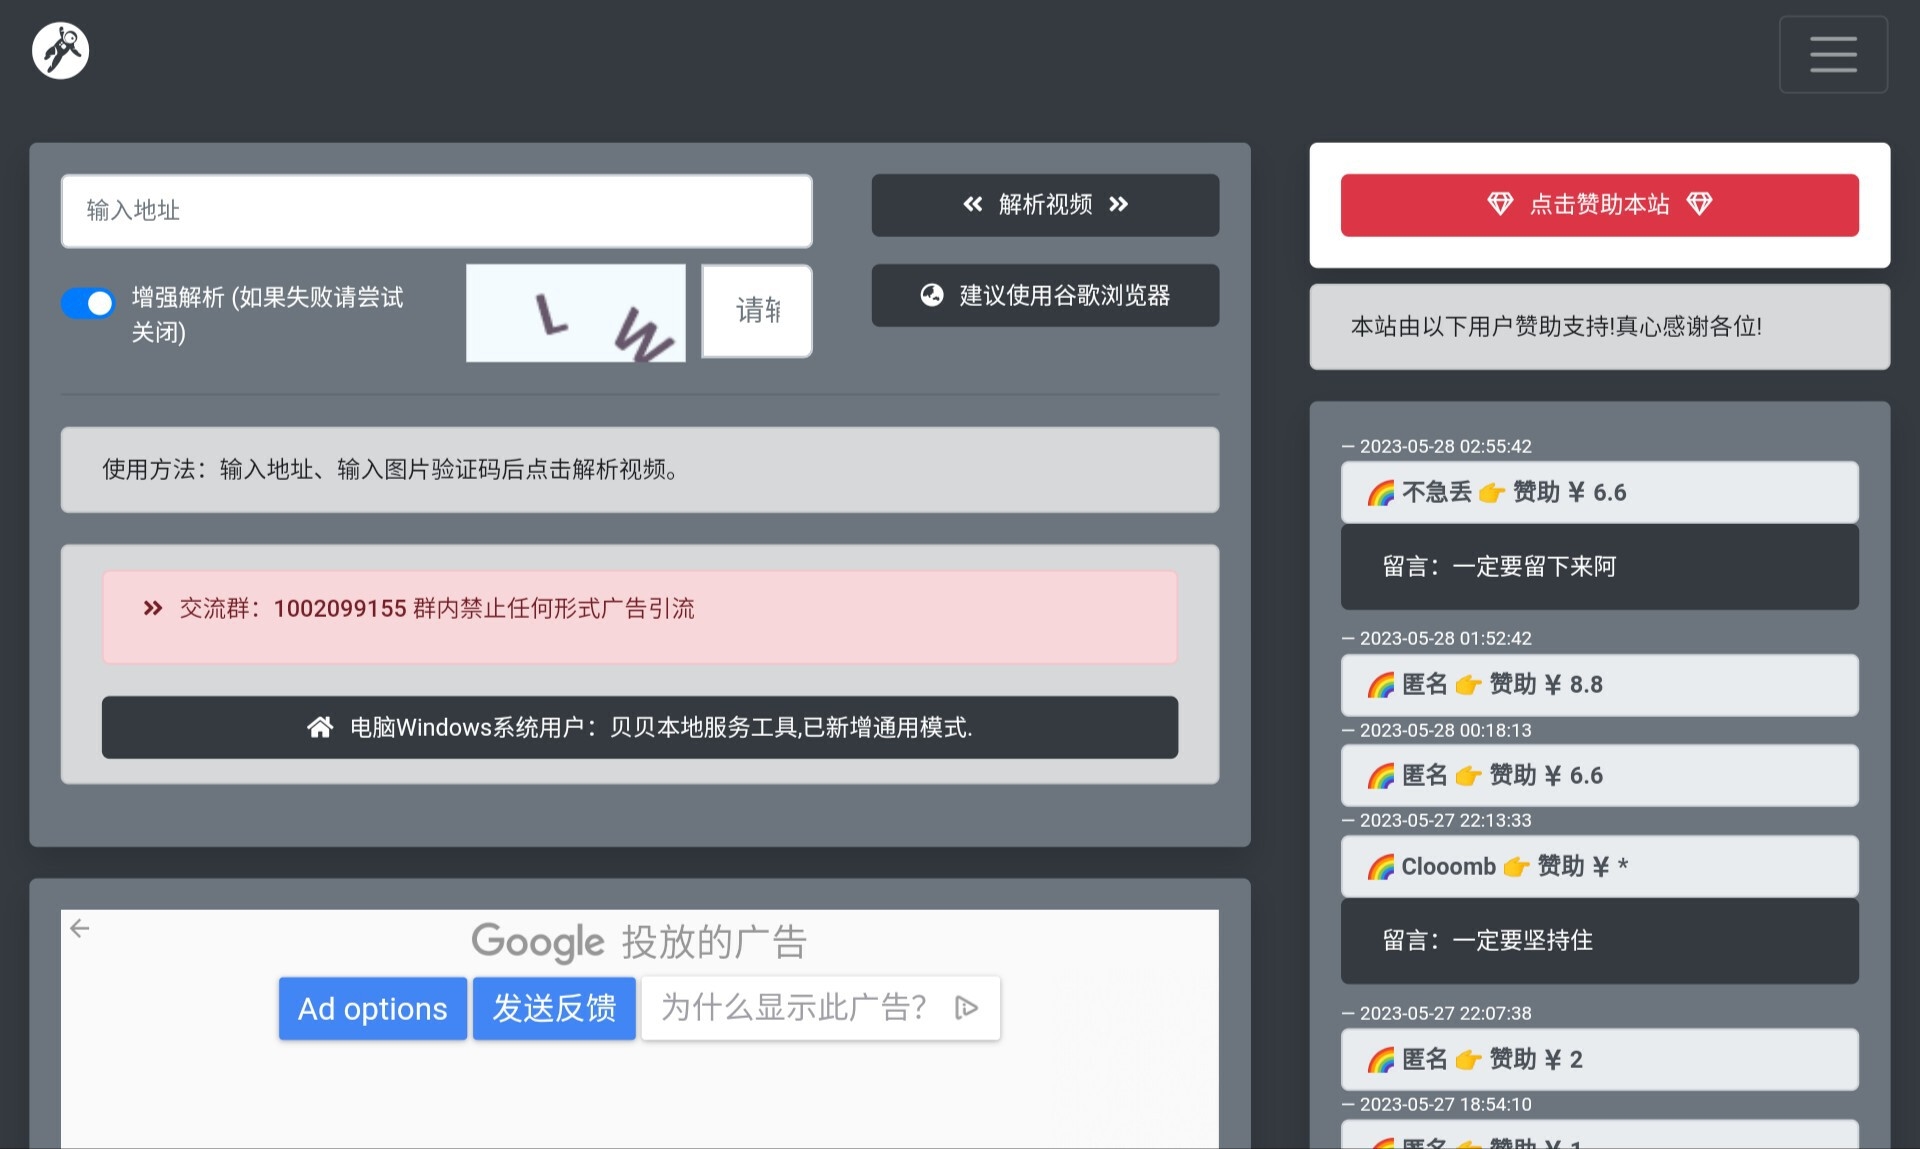Click pointing hand icon beside 不急丢
The height and width of the screenshot is (1149, 1920).
[x=1492, y=492]
